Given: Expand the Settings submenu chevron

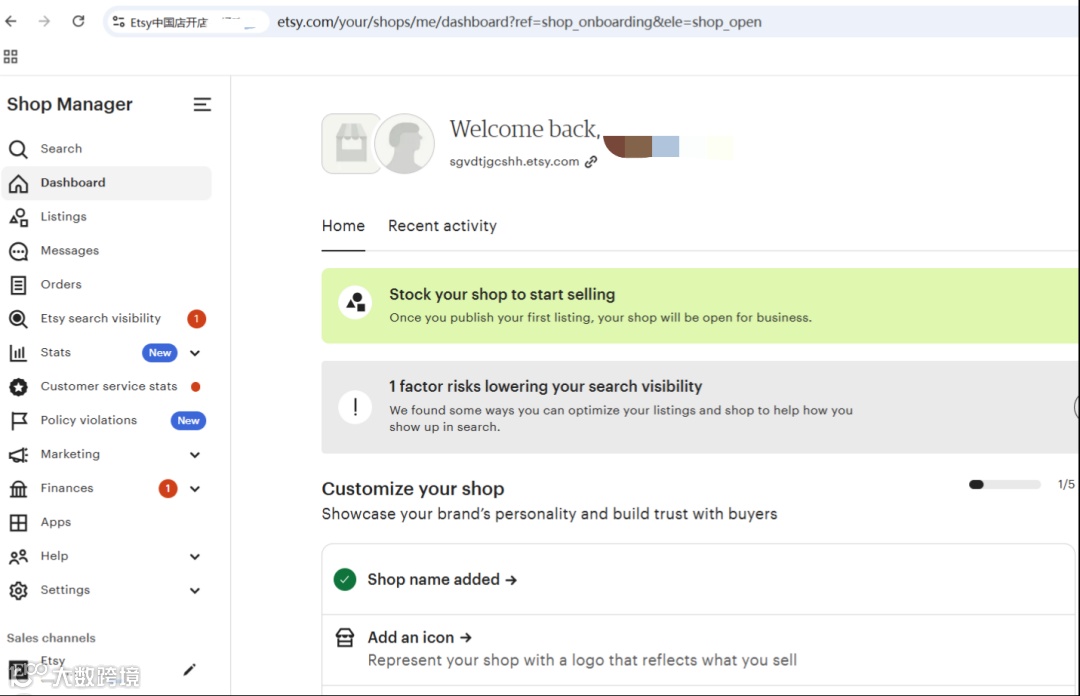Looking at the screenshot, I should pos(195,591).
